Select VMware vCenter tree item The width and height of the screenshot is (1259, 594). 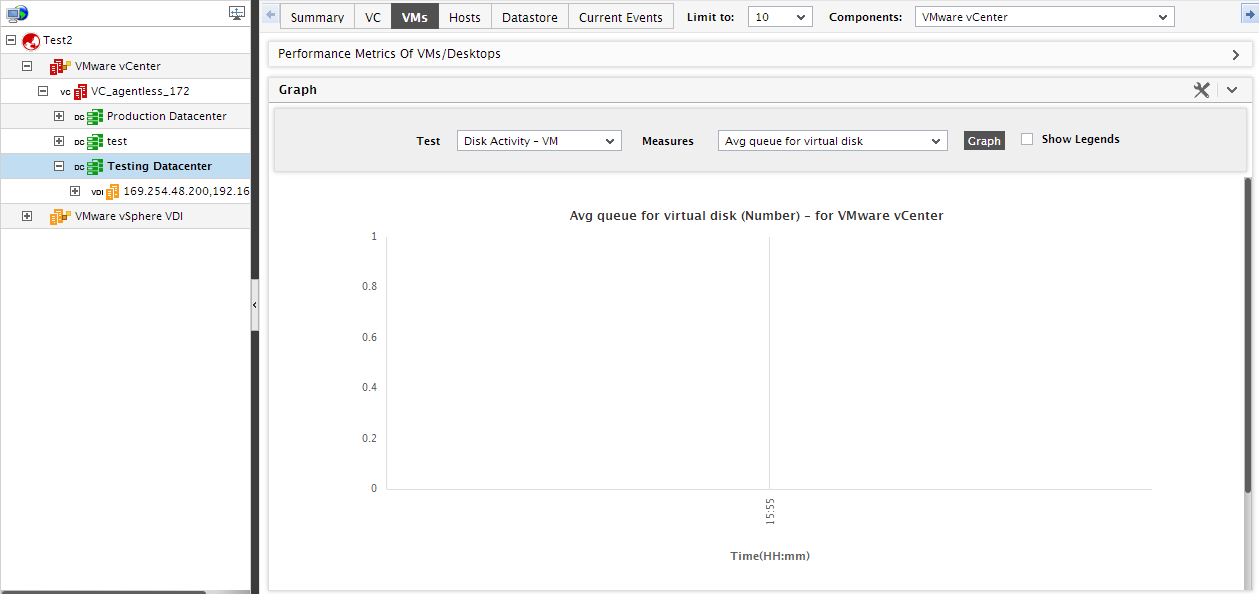pyautogui.click(x=118, y=66)
